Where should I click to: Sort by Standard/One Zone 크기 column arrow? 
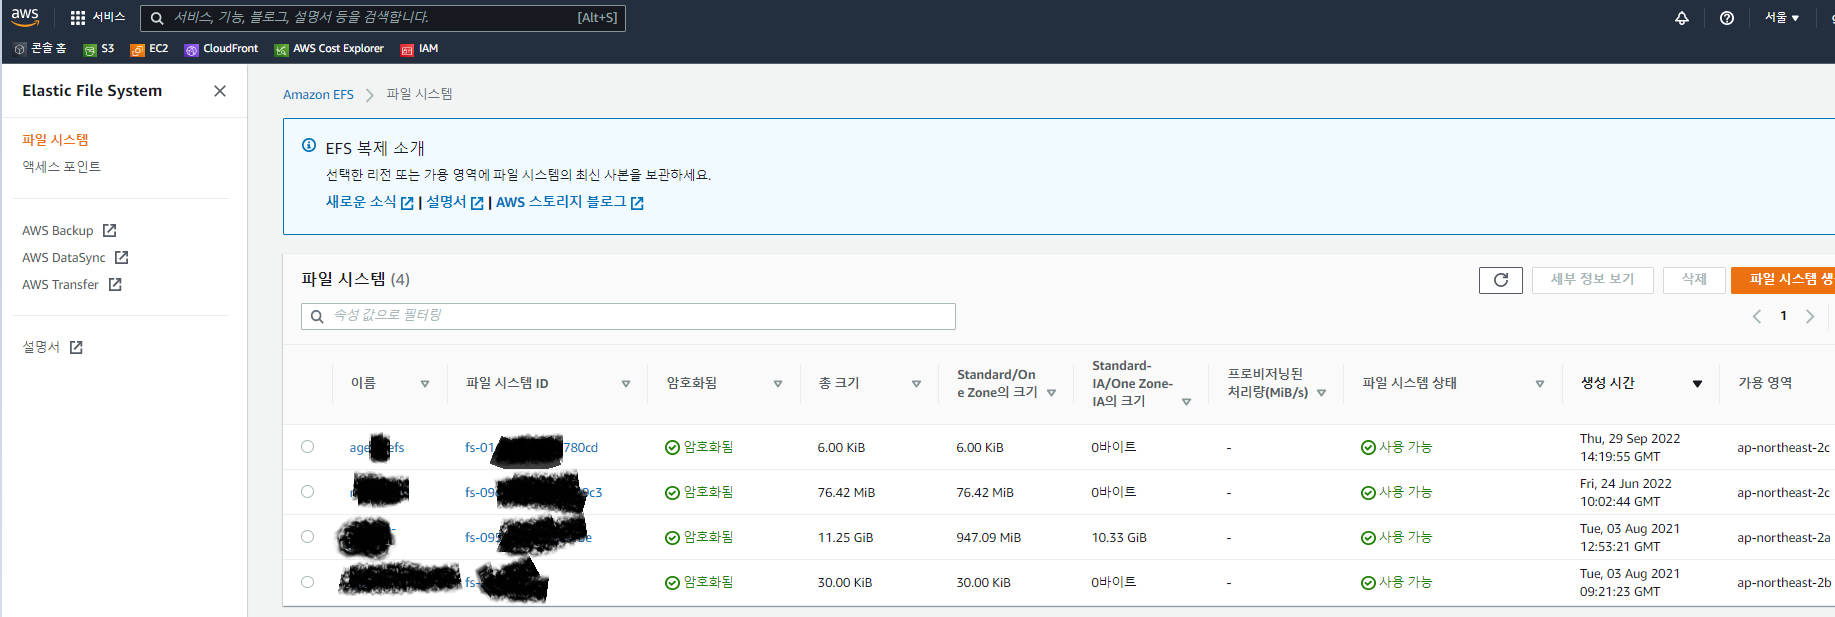(1051, 393)
